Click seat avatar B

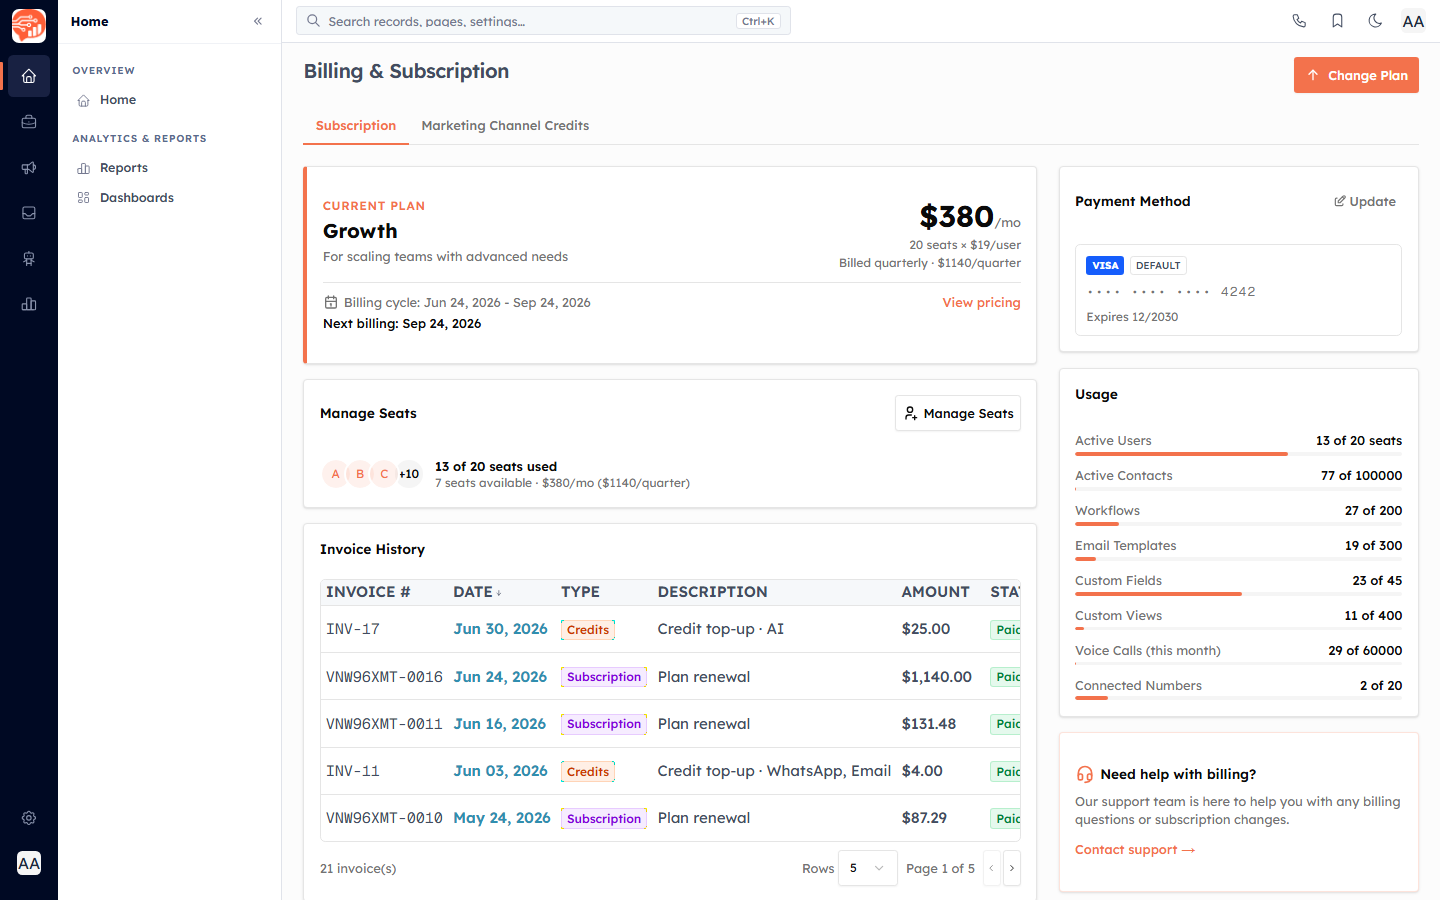pos(360,474)
